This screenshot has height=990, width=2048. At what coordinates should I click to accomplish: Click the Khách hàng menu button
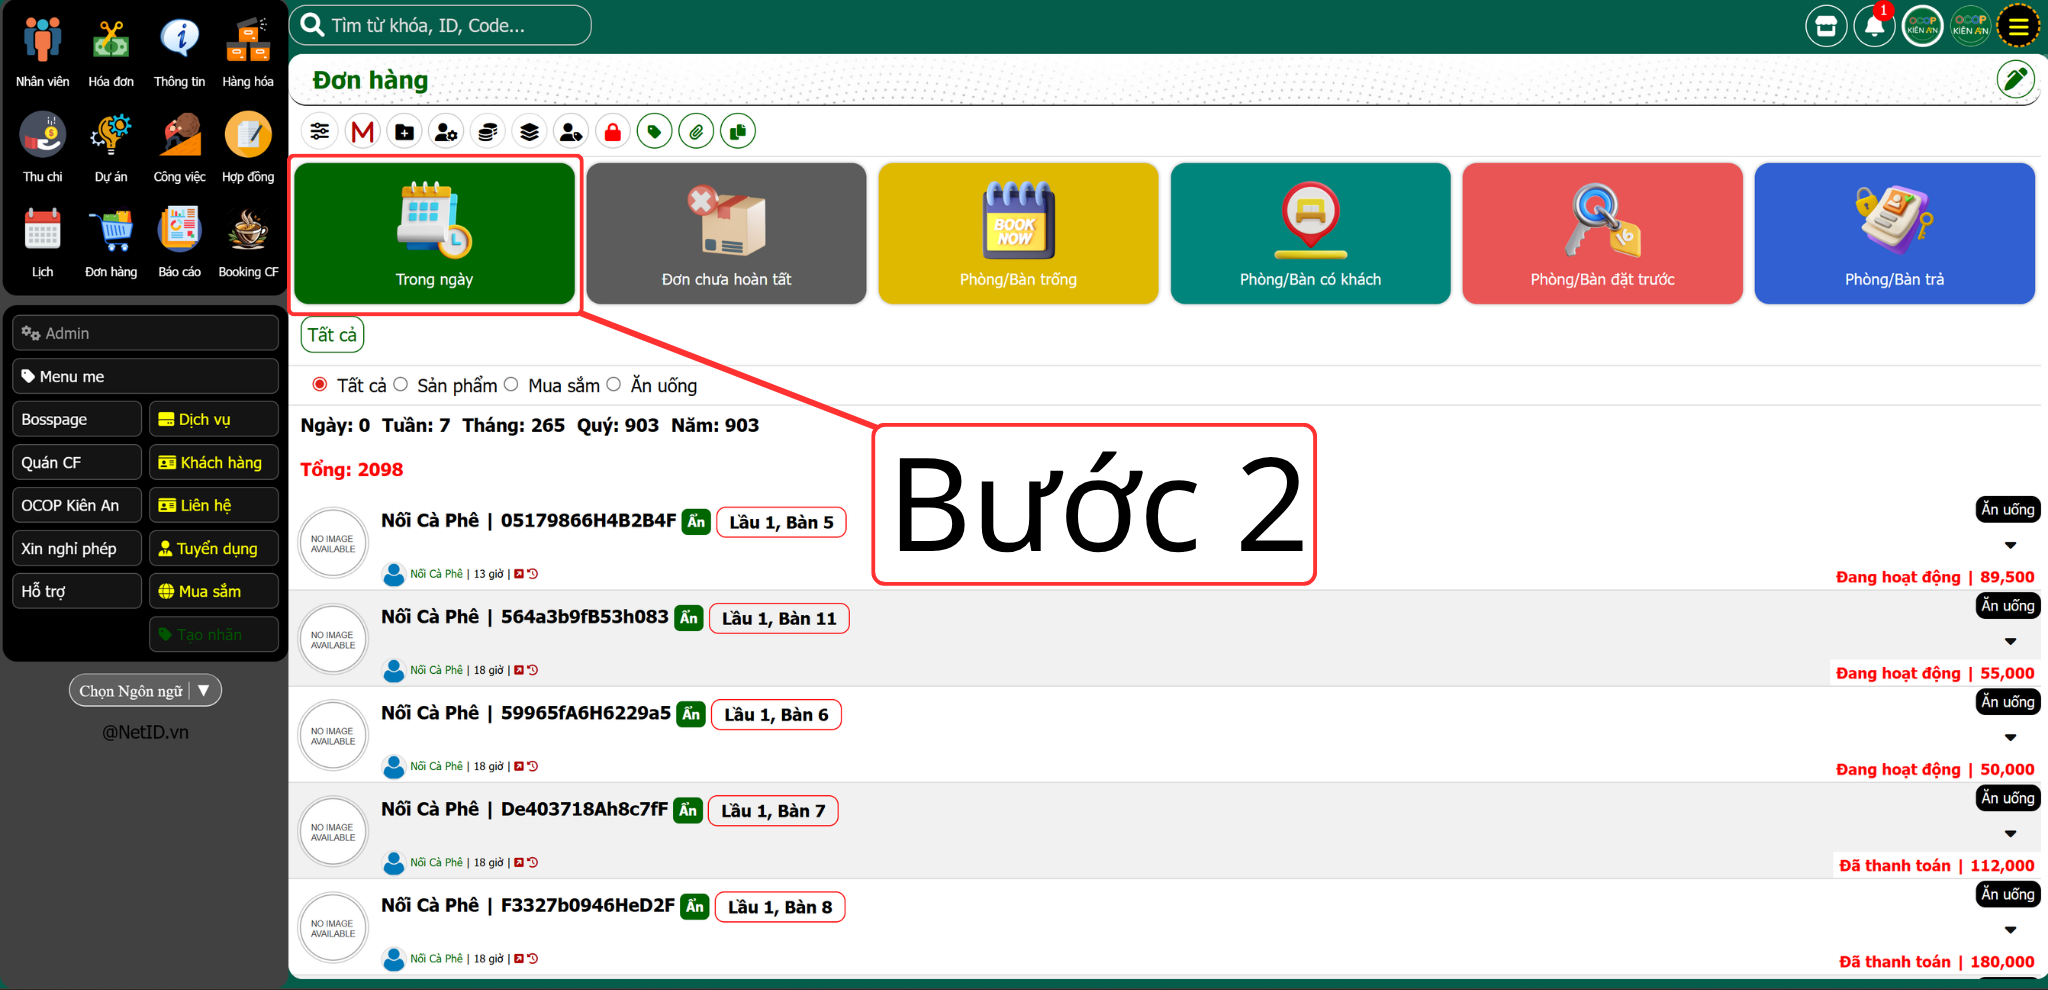pyautogui.click(x=213, y=463)
